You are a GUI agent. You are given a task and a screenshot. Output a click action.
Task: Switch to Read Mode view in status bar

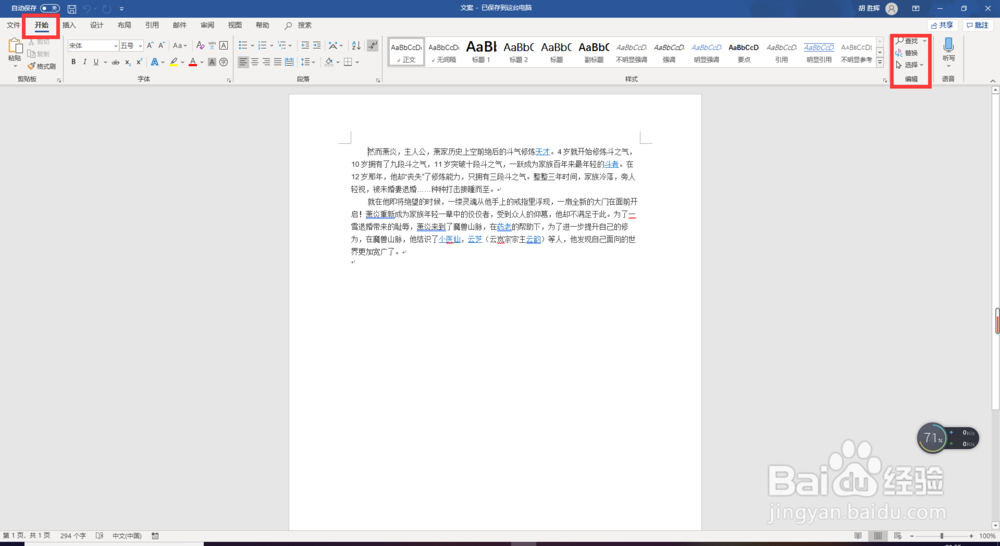coord(858,536)
